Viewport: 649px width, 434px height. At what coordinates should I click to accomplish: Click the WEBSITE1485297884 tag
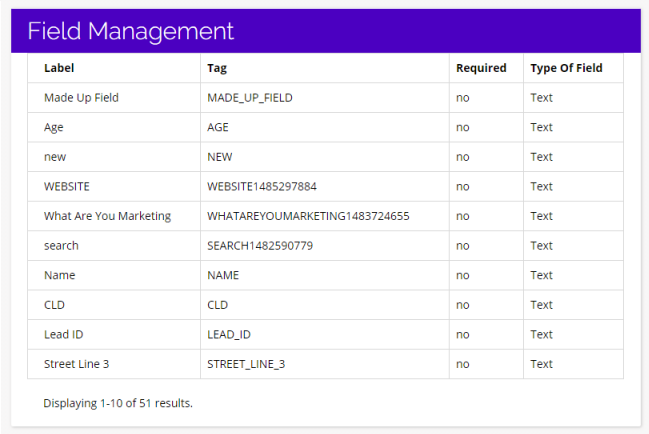click(262, 187)
